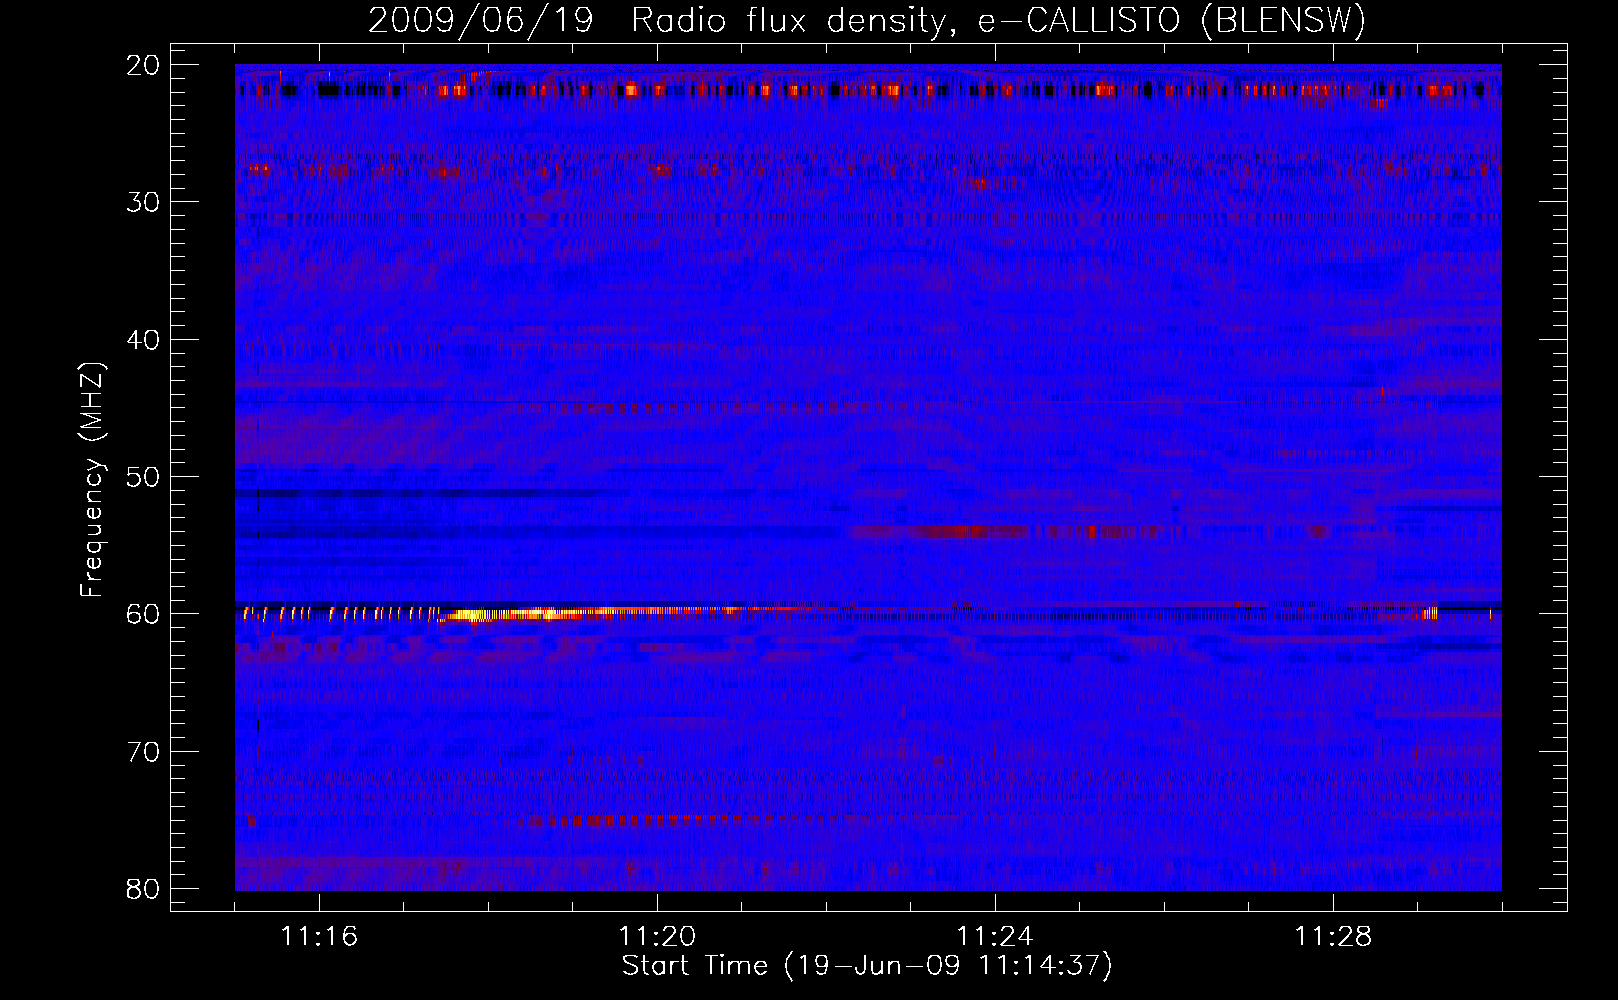Click the 20 MHz frequency tick label
Screen dimensions: 1618x1000
(x=143, y=65)
